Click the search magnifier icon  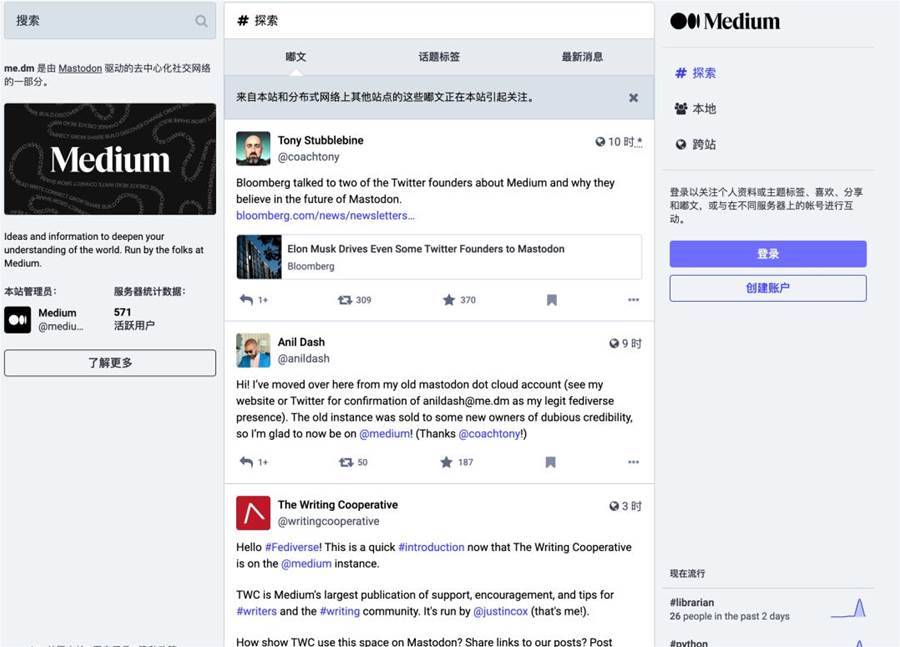coord(201,21)
